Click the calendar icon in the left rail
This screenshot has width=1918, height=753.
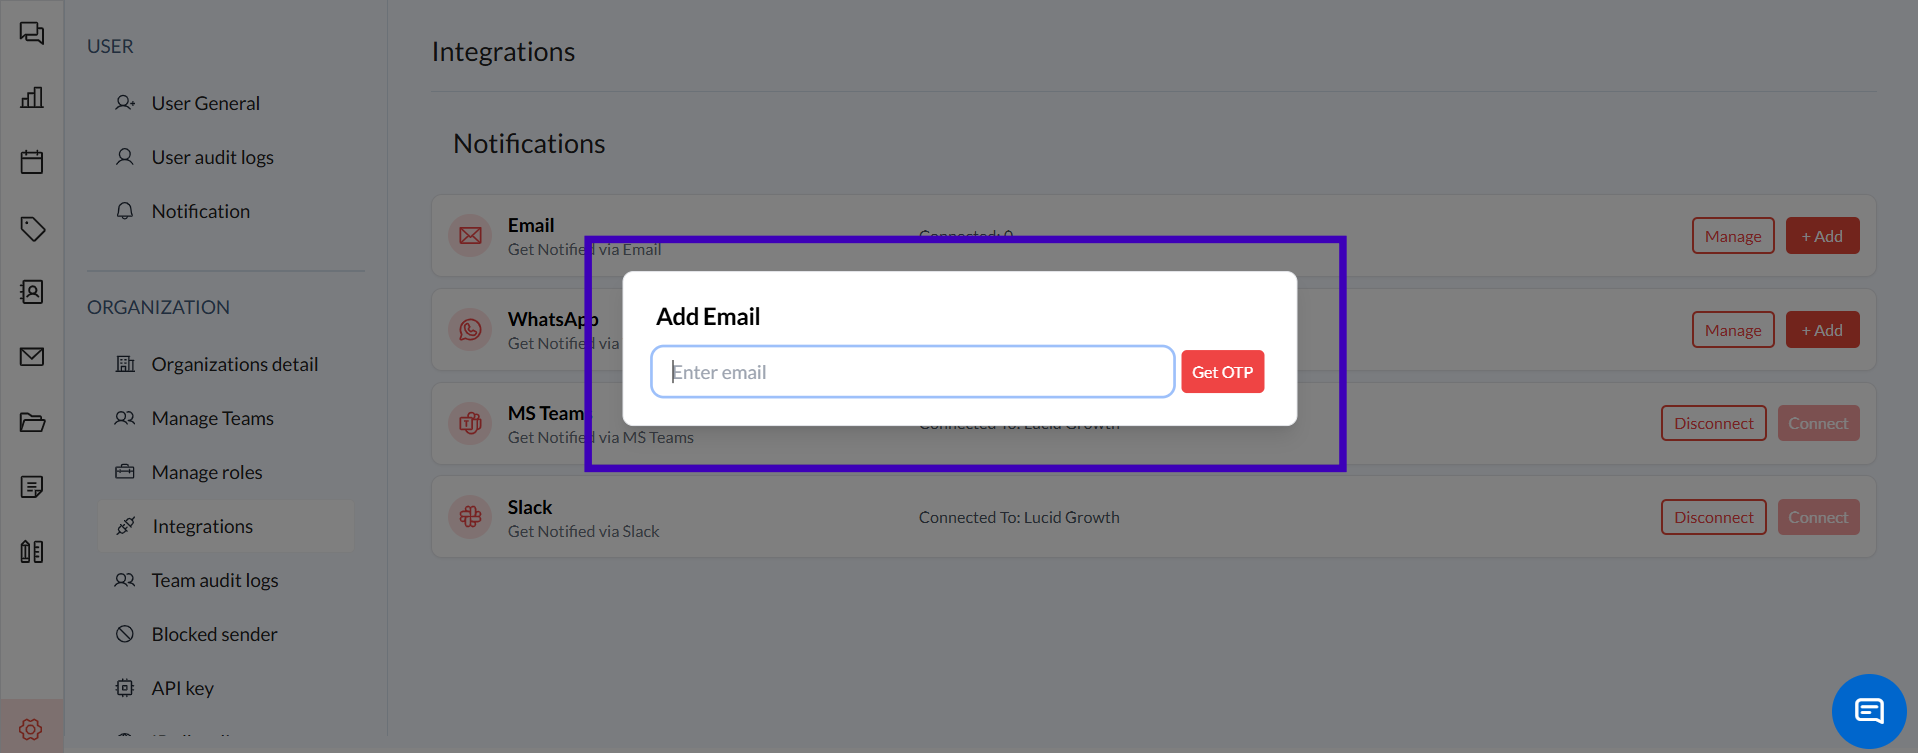(32, 162)
